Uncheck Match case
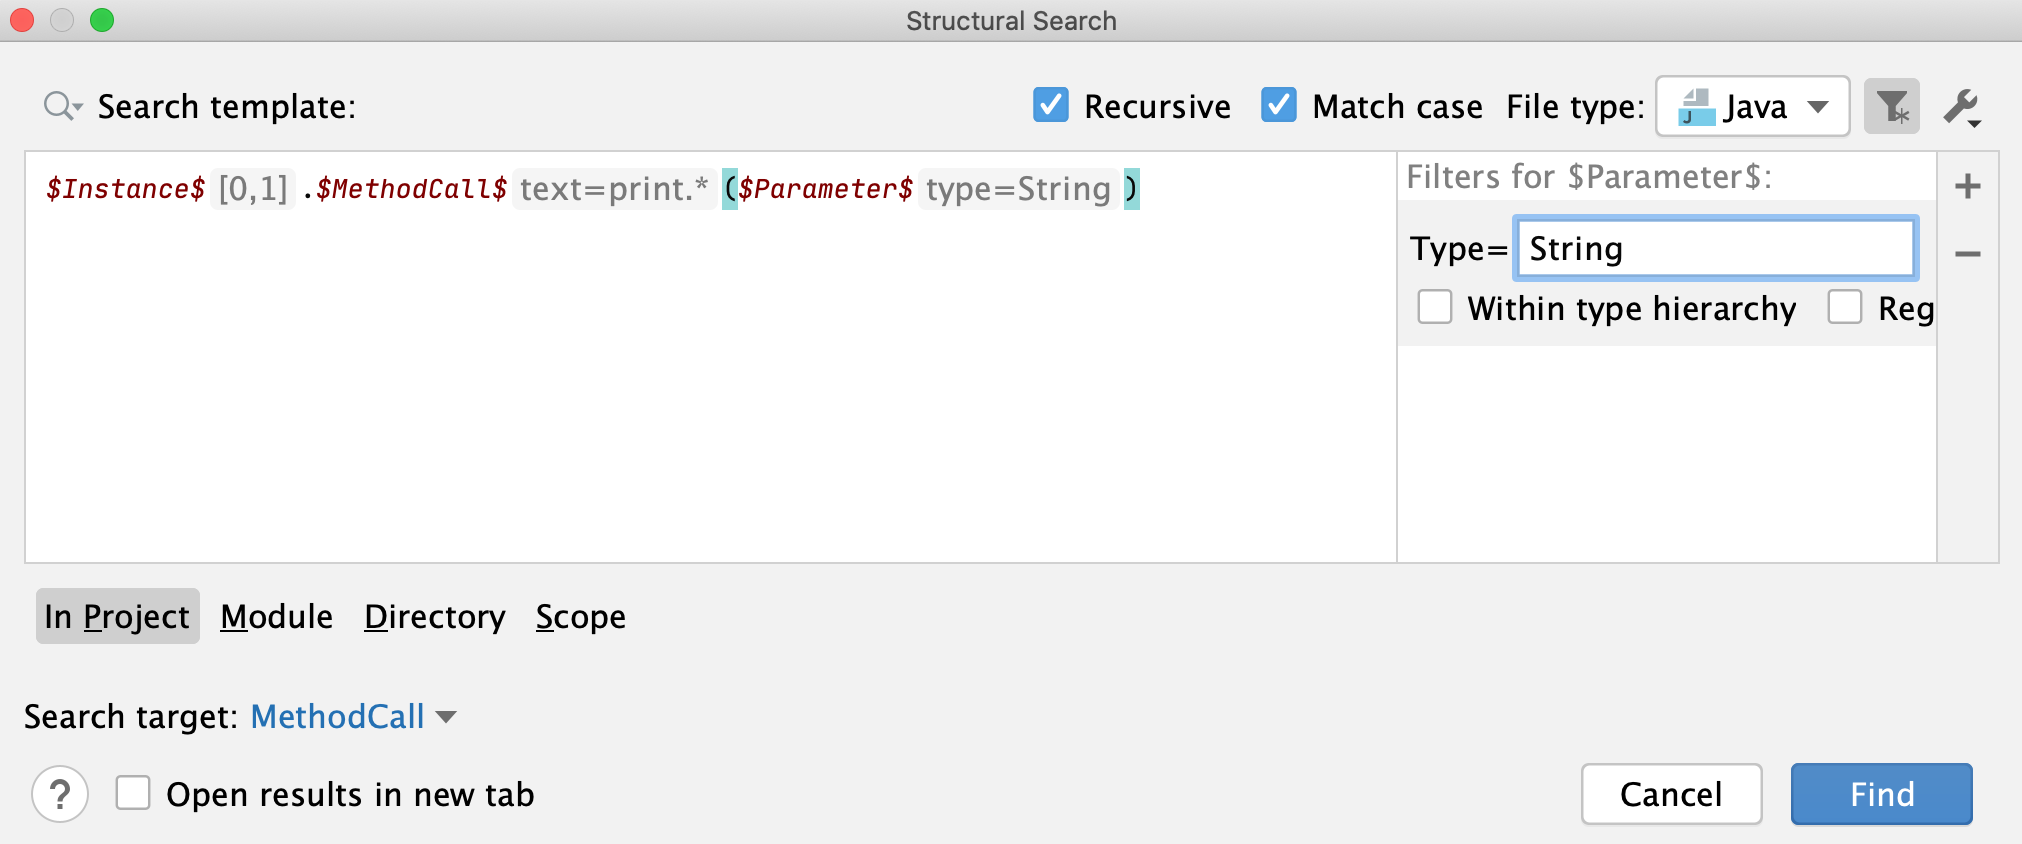2022x844 pixels. click(1279, 104)
